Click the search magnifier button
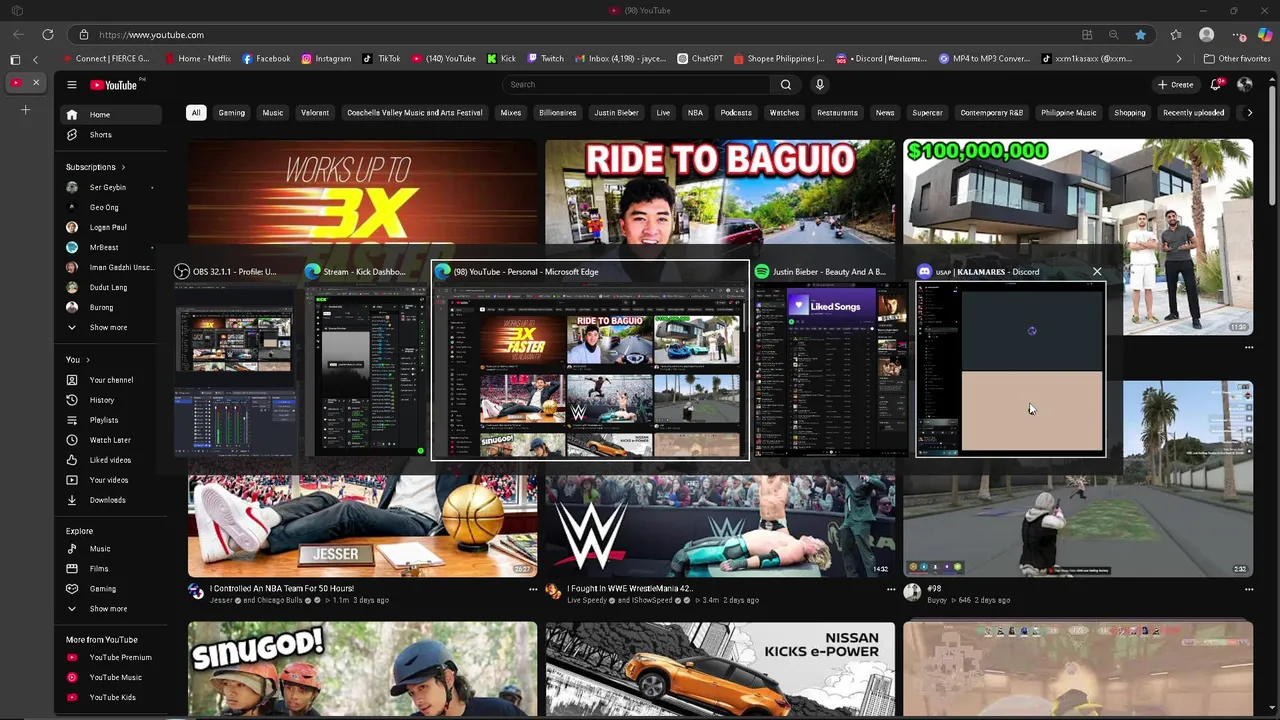 786,85
